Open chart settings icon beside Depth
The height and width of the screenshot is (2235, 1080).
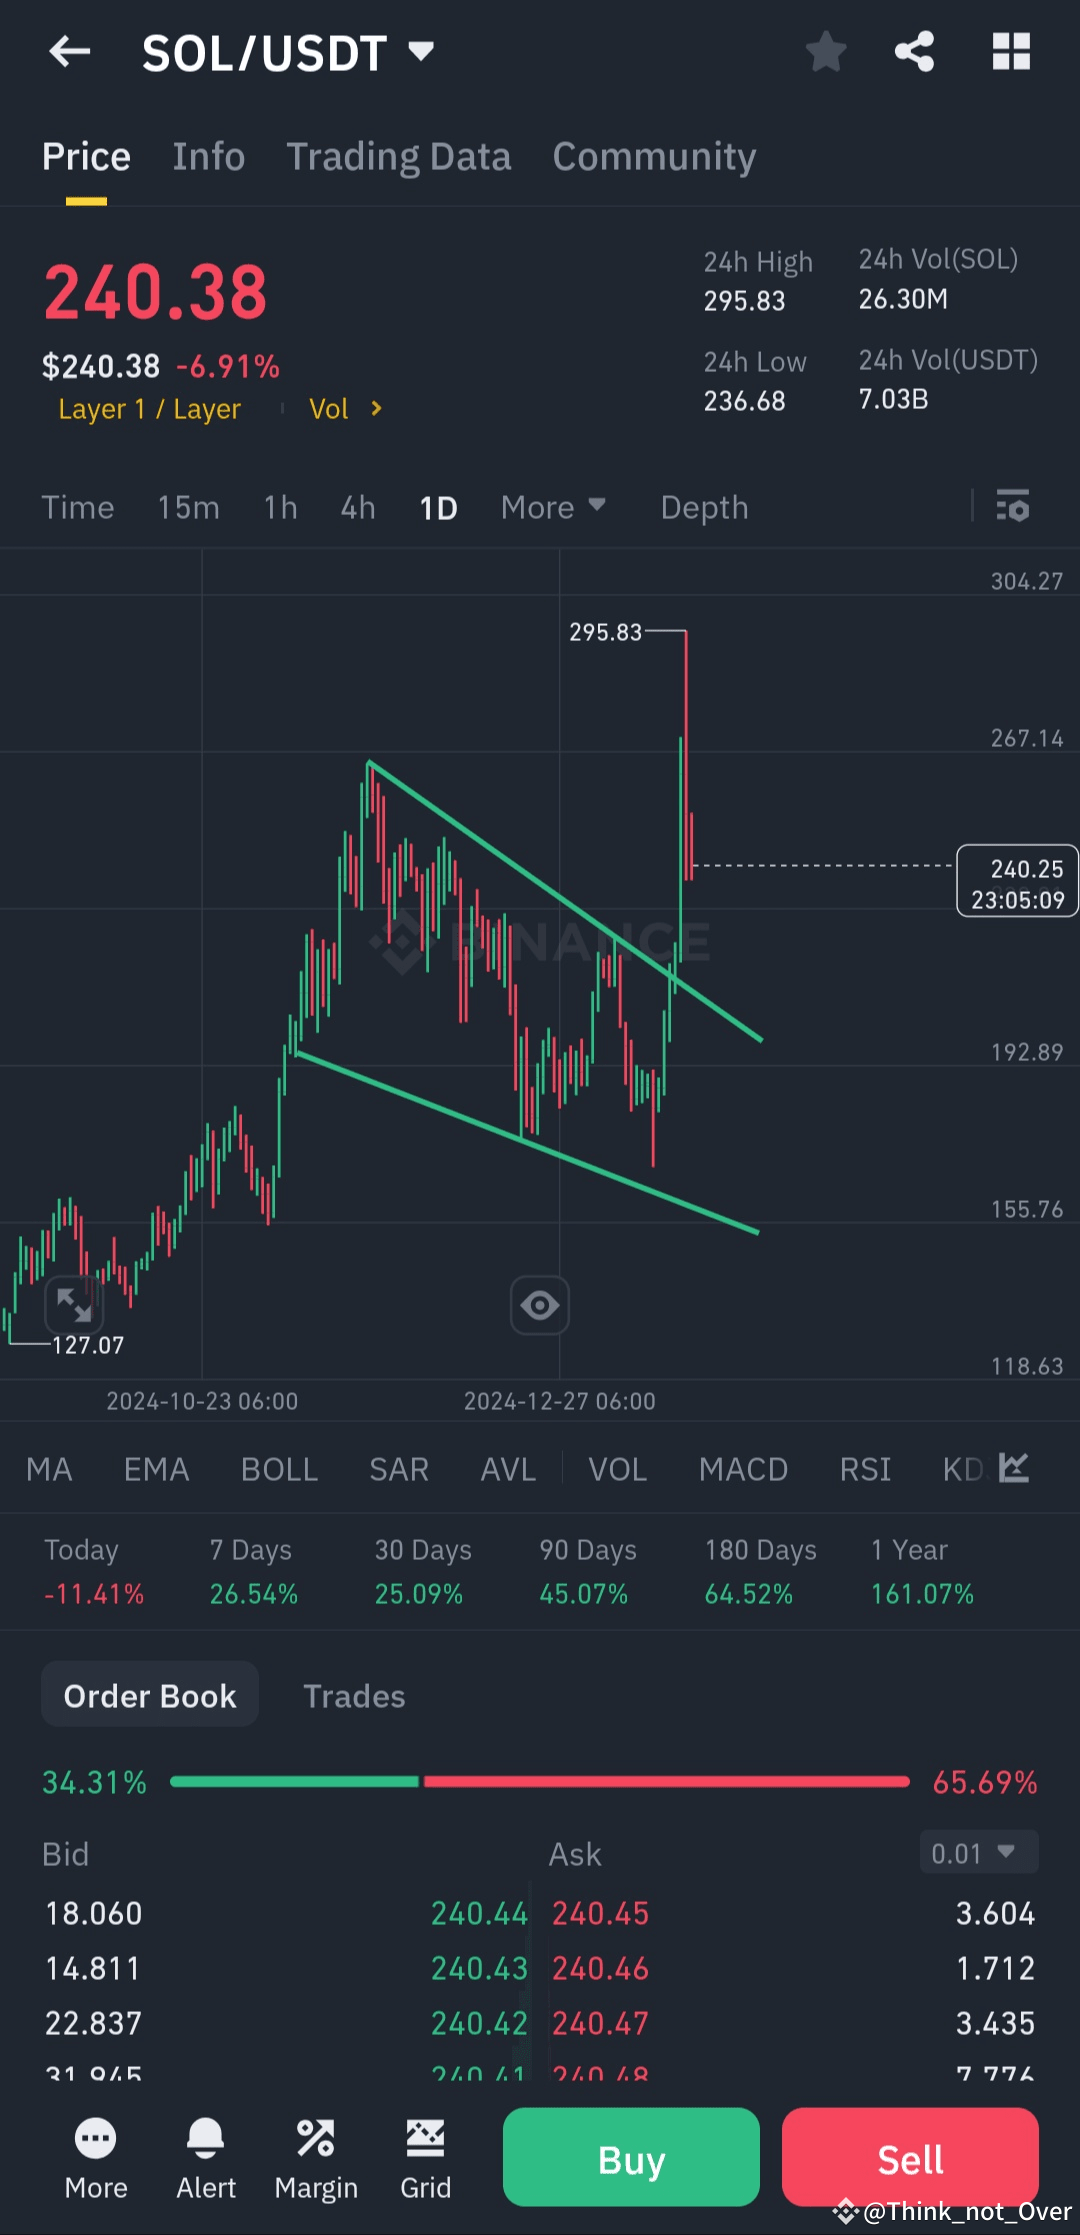pos(1013,507)
